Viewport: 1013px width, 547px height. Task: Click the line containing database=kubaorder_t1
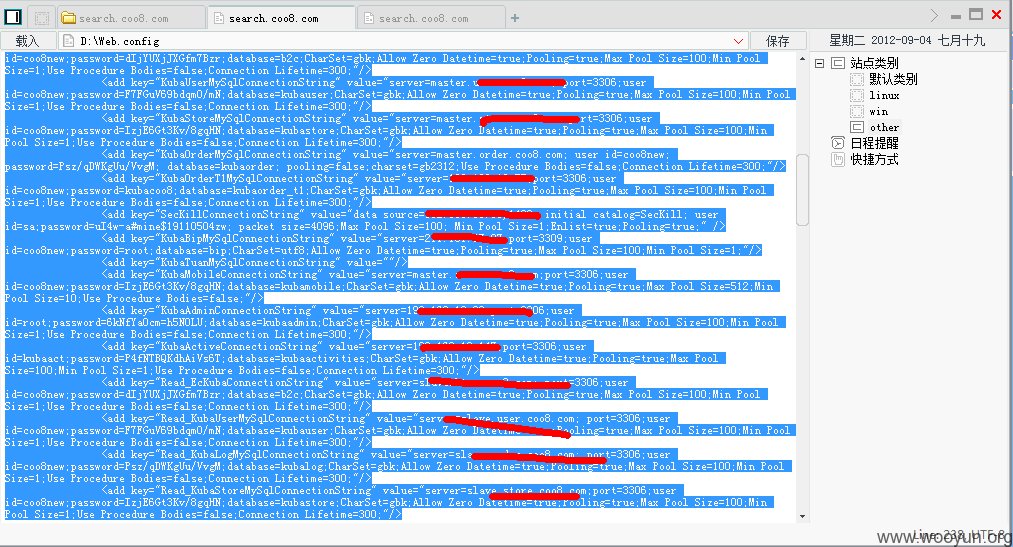click(x=389, y=191)
